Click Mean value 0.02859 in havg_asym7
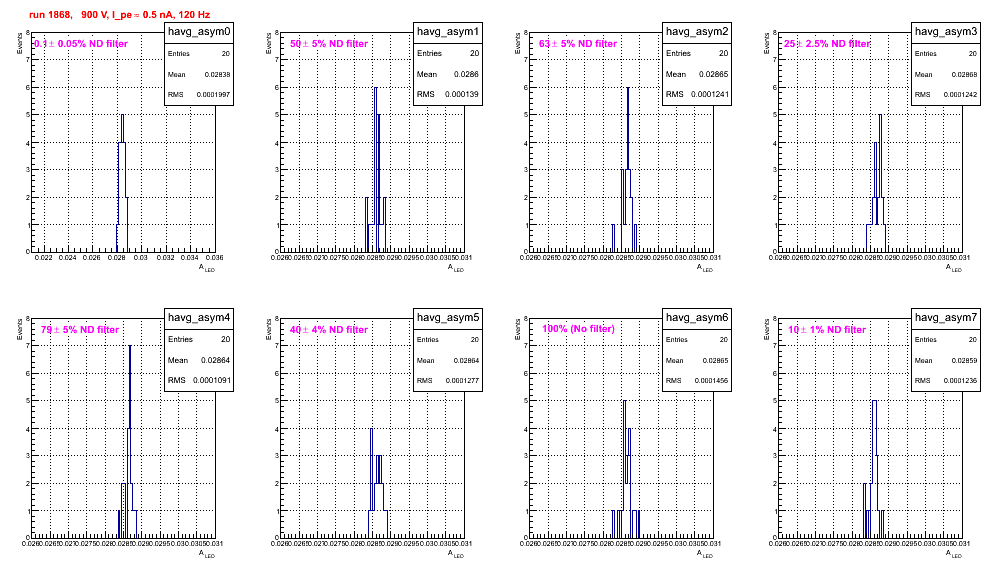 pos(964,360)
